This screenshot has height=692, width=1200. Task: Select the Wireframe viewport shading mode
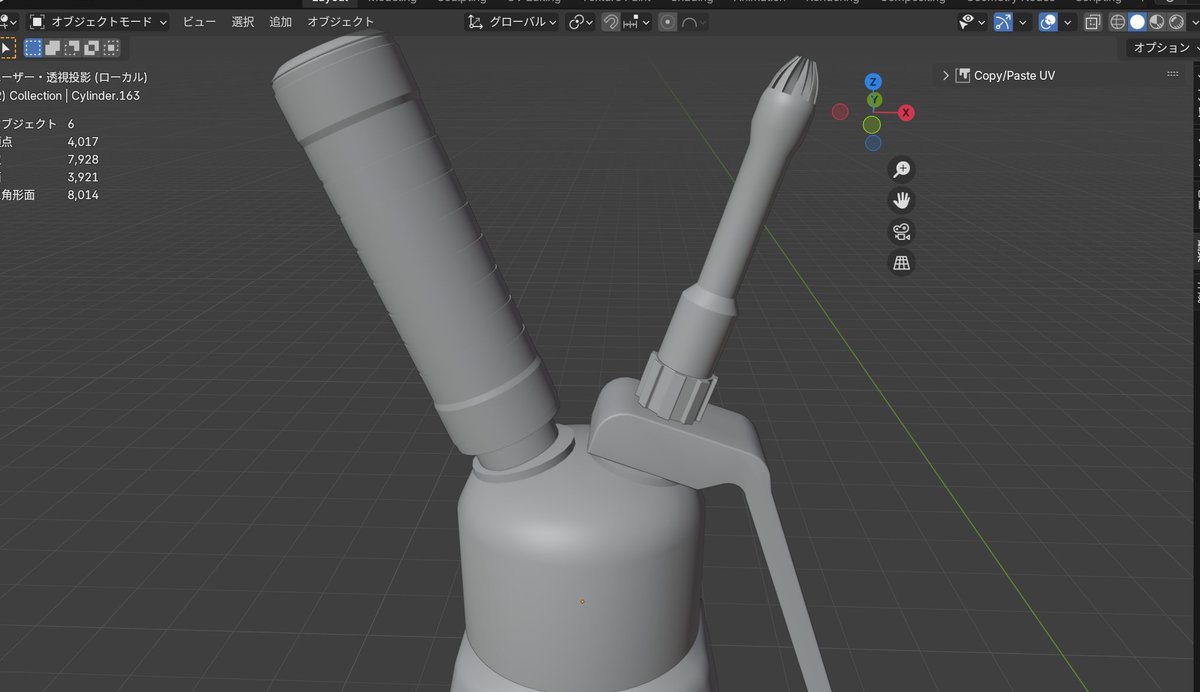(1117, 21)
